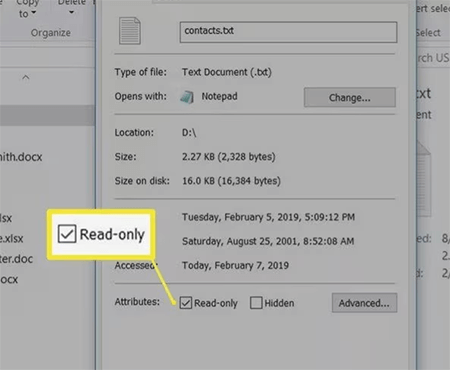Click the Tuesday, February 5, 2019 date
The height and width of the screenshot is (370, 450).
coord(268,217)
